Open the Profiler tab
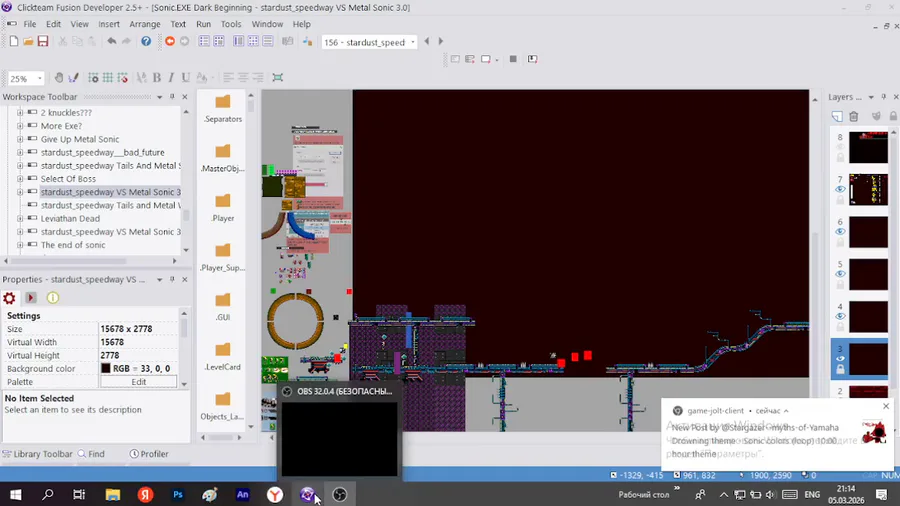The width and height of the screenshot is (900, 506). [149, 454]
